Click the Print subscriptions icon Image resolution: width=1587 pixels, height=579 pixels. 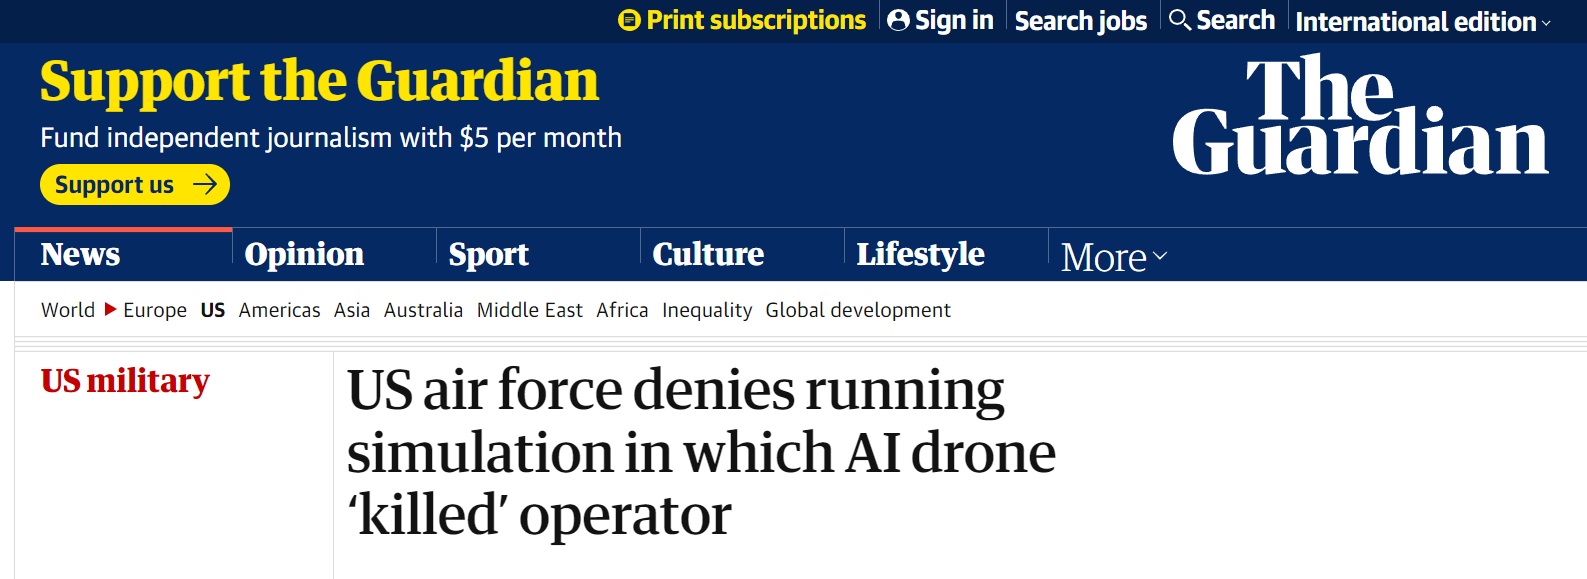tap(629, 20)
